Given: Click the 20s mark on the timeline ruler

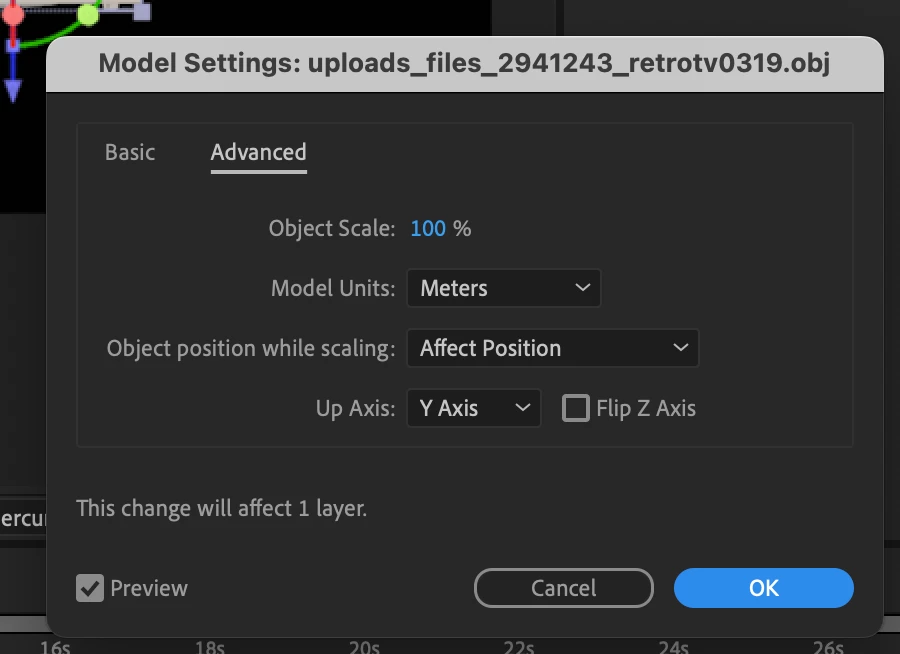Looking at the screenshot, I should pos(364,646).
